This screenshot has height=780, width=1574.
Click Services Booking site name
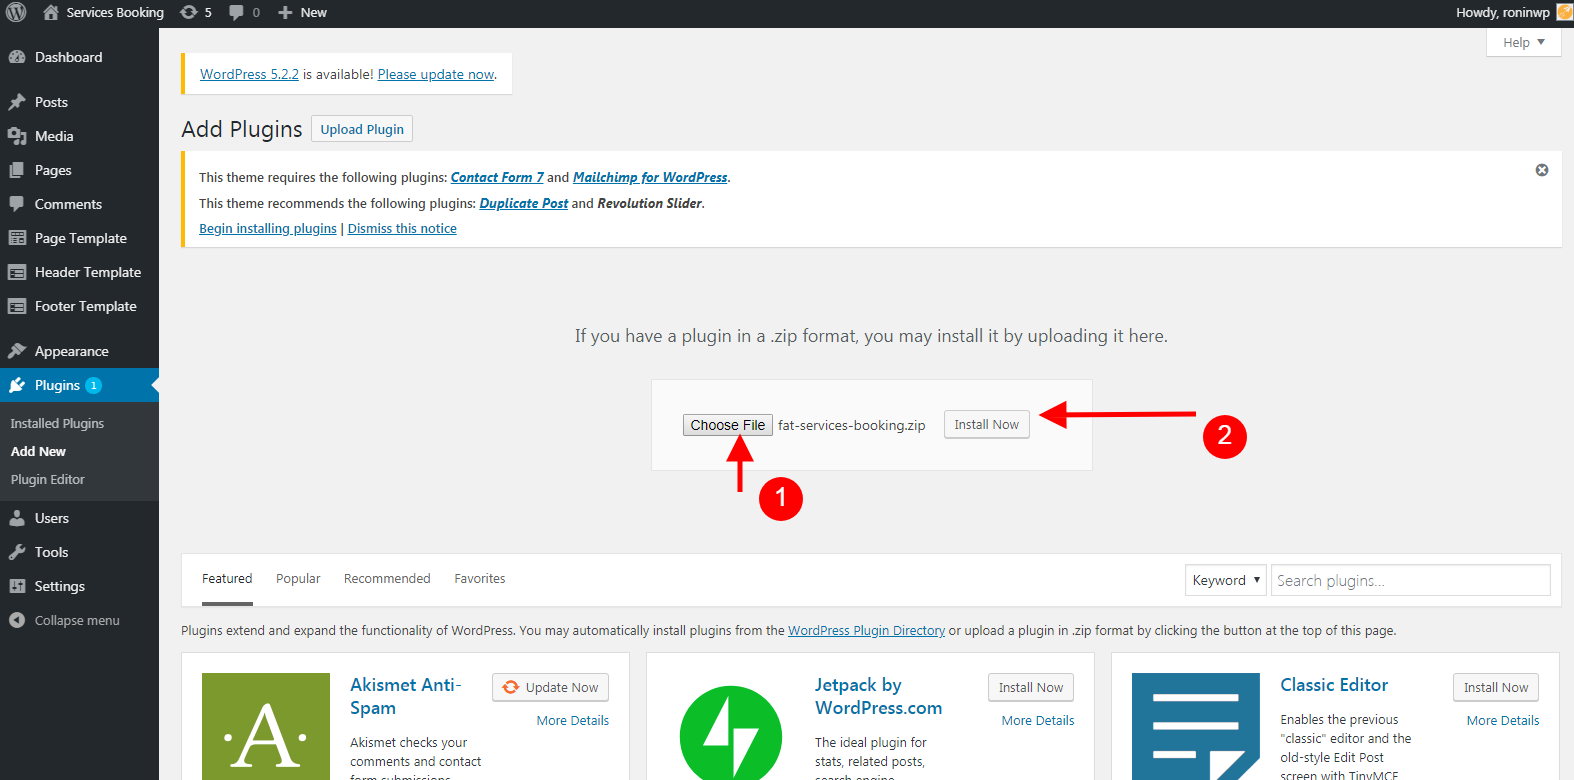click(115, 12)
